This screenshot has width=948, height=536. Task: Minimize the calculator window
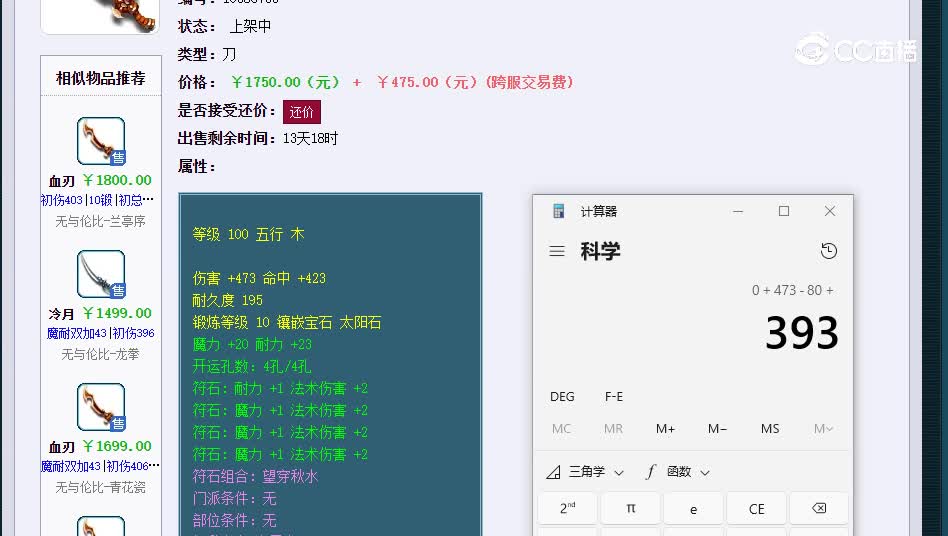[738, 211]
